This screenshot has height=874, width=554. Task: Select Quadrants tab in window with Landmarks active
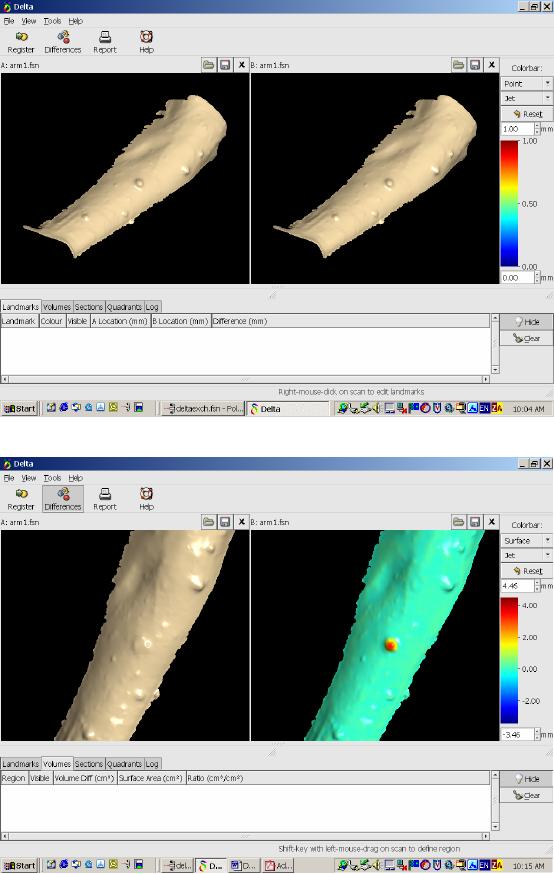[124, 307]
